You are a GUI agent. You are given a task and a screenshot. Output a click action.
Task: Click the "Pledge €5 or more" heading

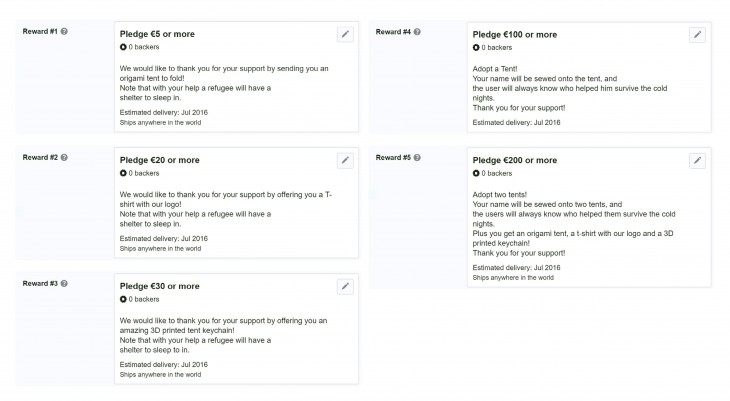(x=157, y=35)
